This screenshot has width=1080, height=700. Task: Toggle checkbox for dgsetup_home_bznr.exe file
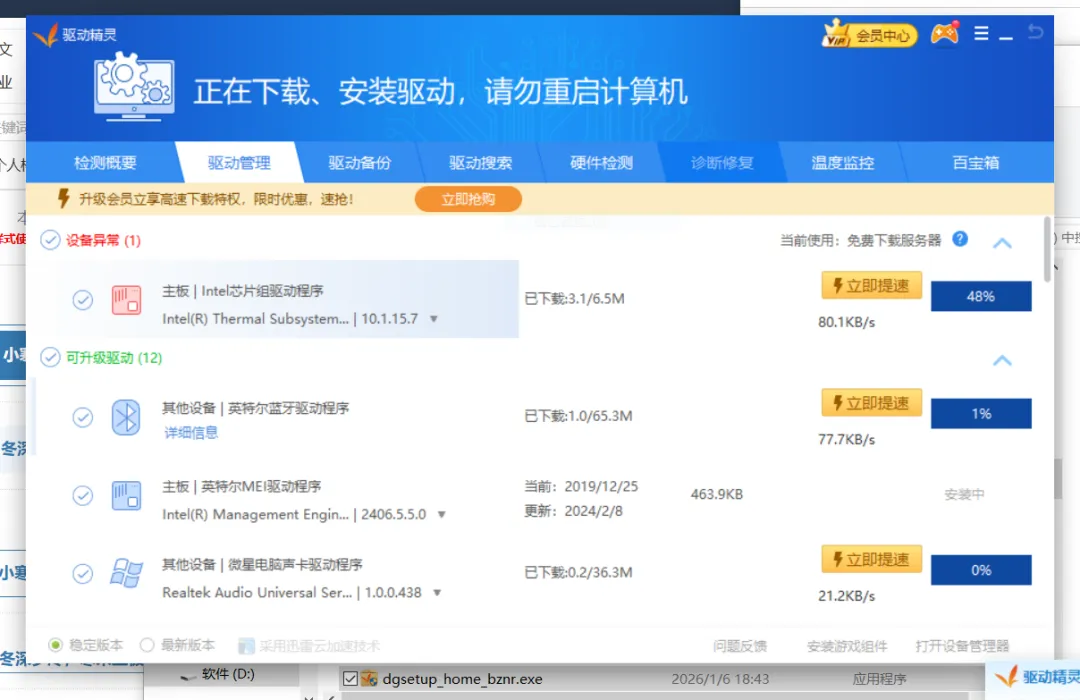click(x=350, y=679)
